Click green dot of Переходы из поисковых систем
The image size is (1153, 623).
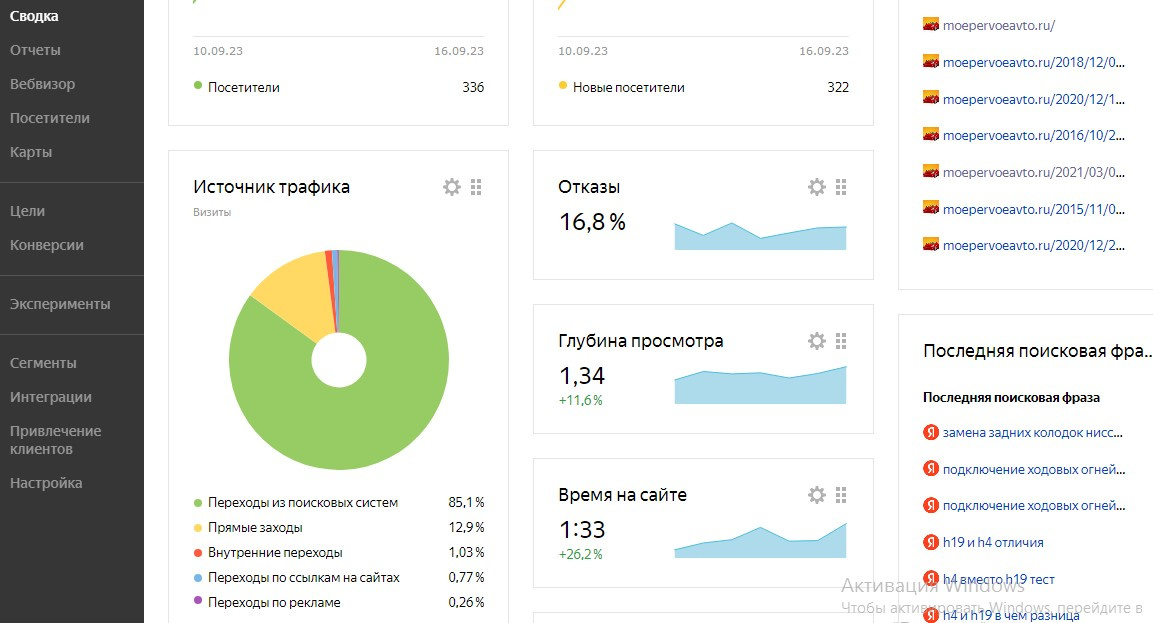[x=198, y=503]
